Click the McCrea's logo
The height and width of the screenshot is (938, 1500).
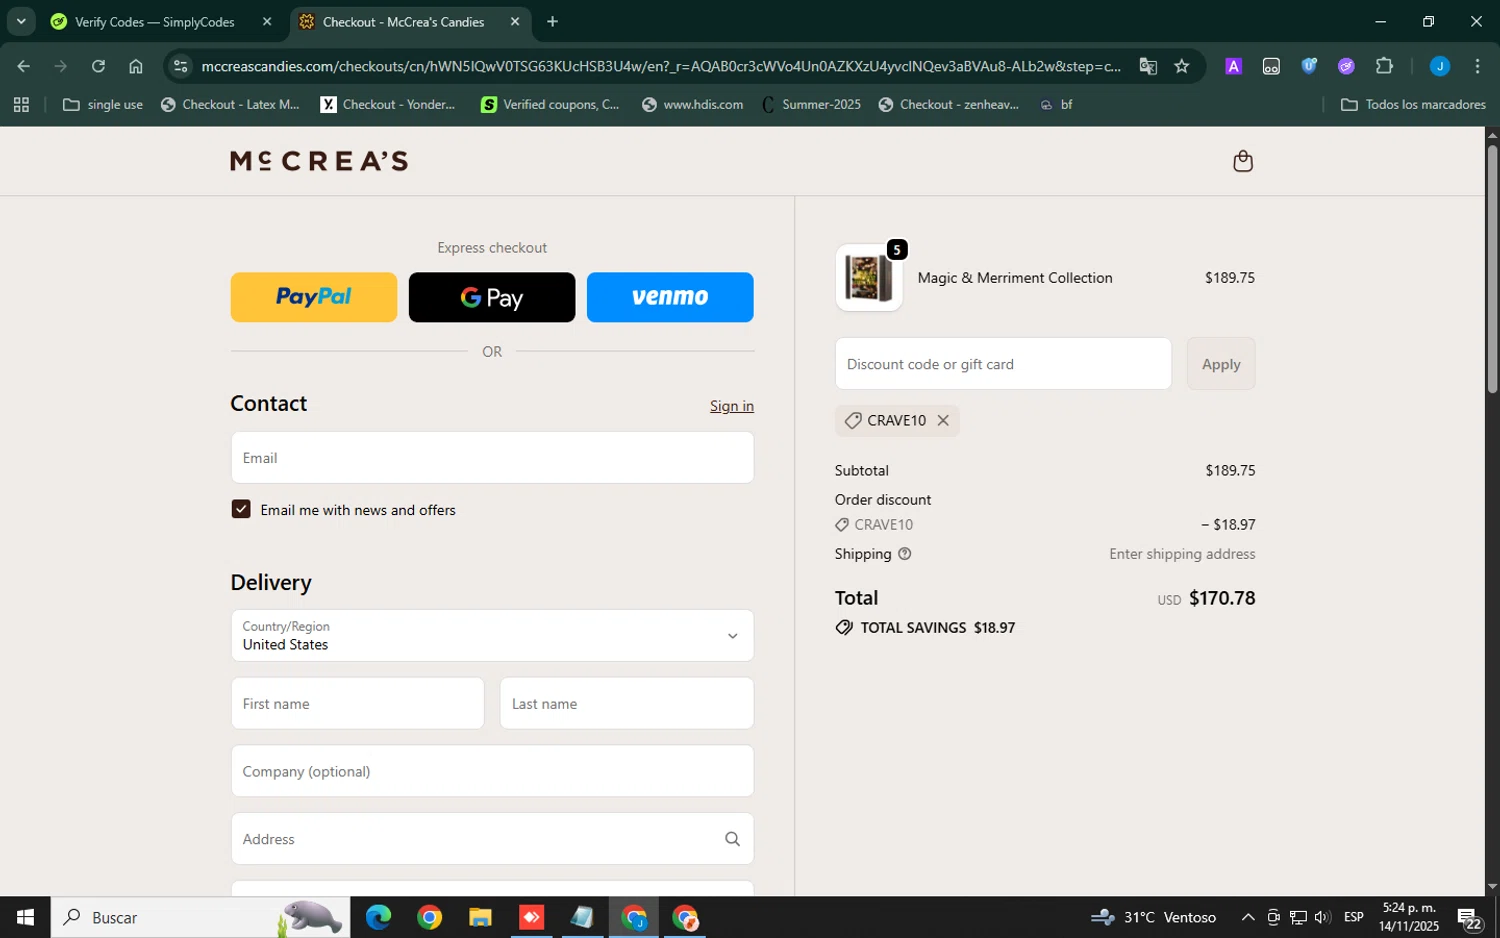point(319,161)
